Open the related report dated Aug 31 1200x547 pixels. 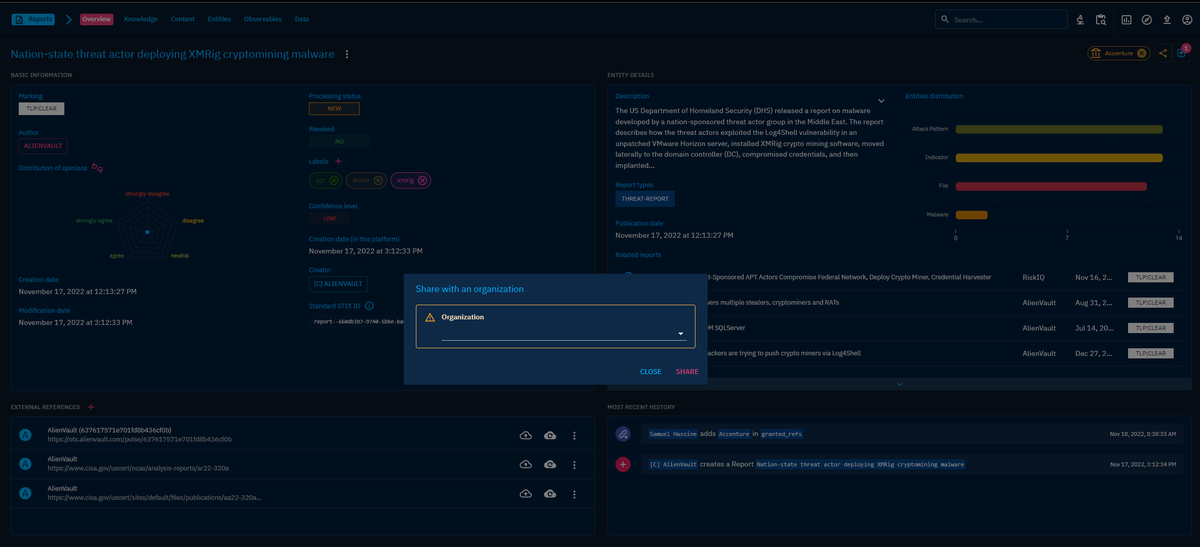pos(899,302)
